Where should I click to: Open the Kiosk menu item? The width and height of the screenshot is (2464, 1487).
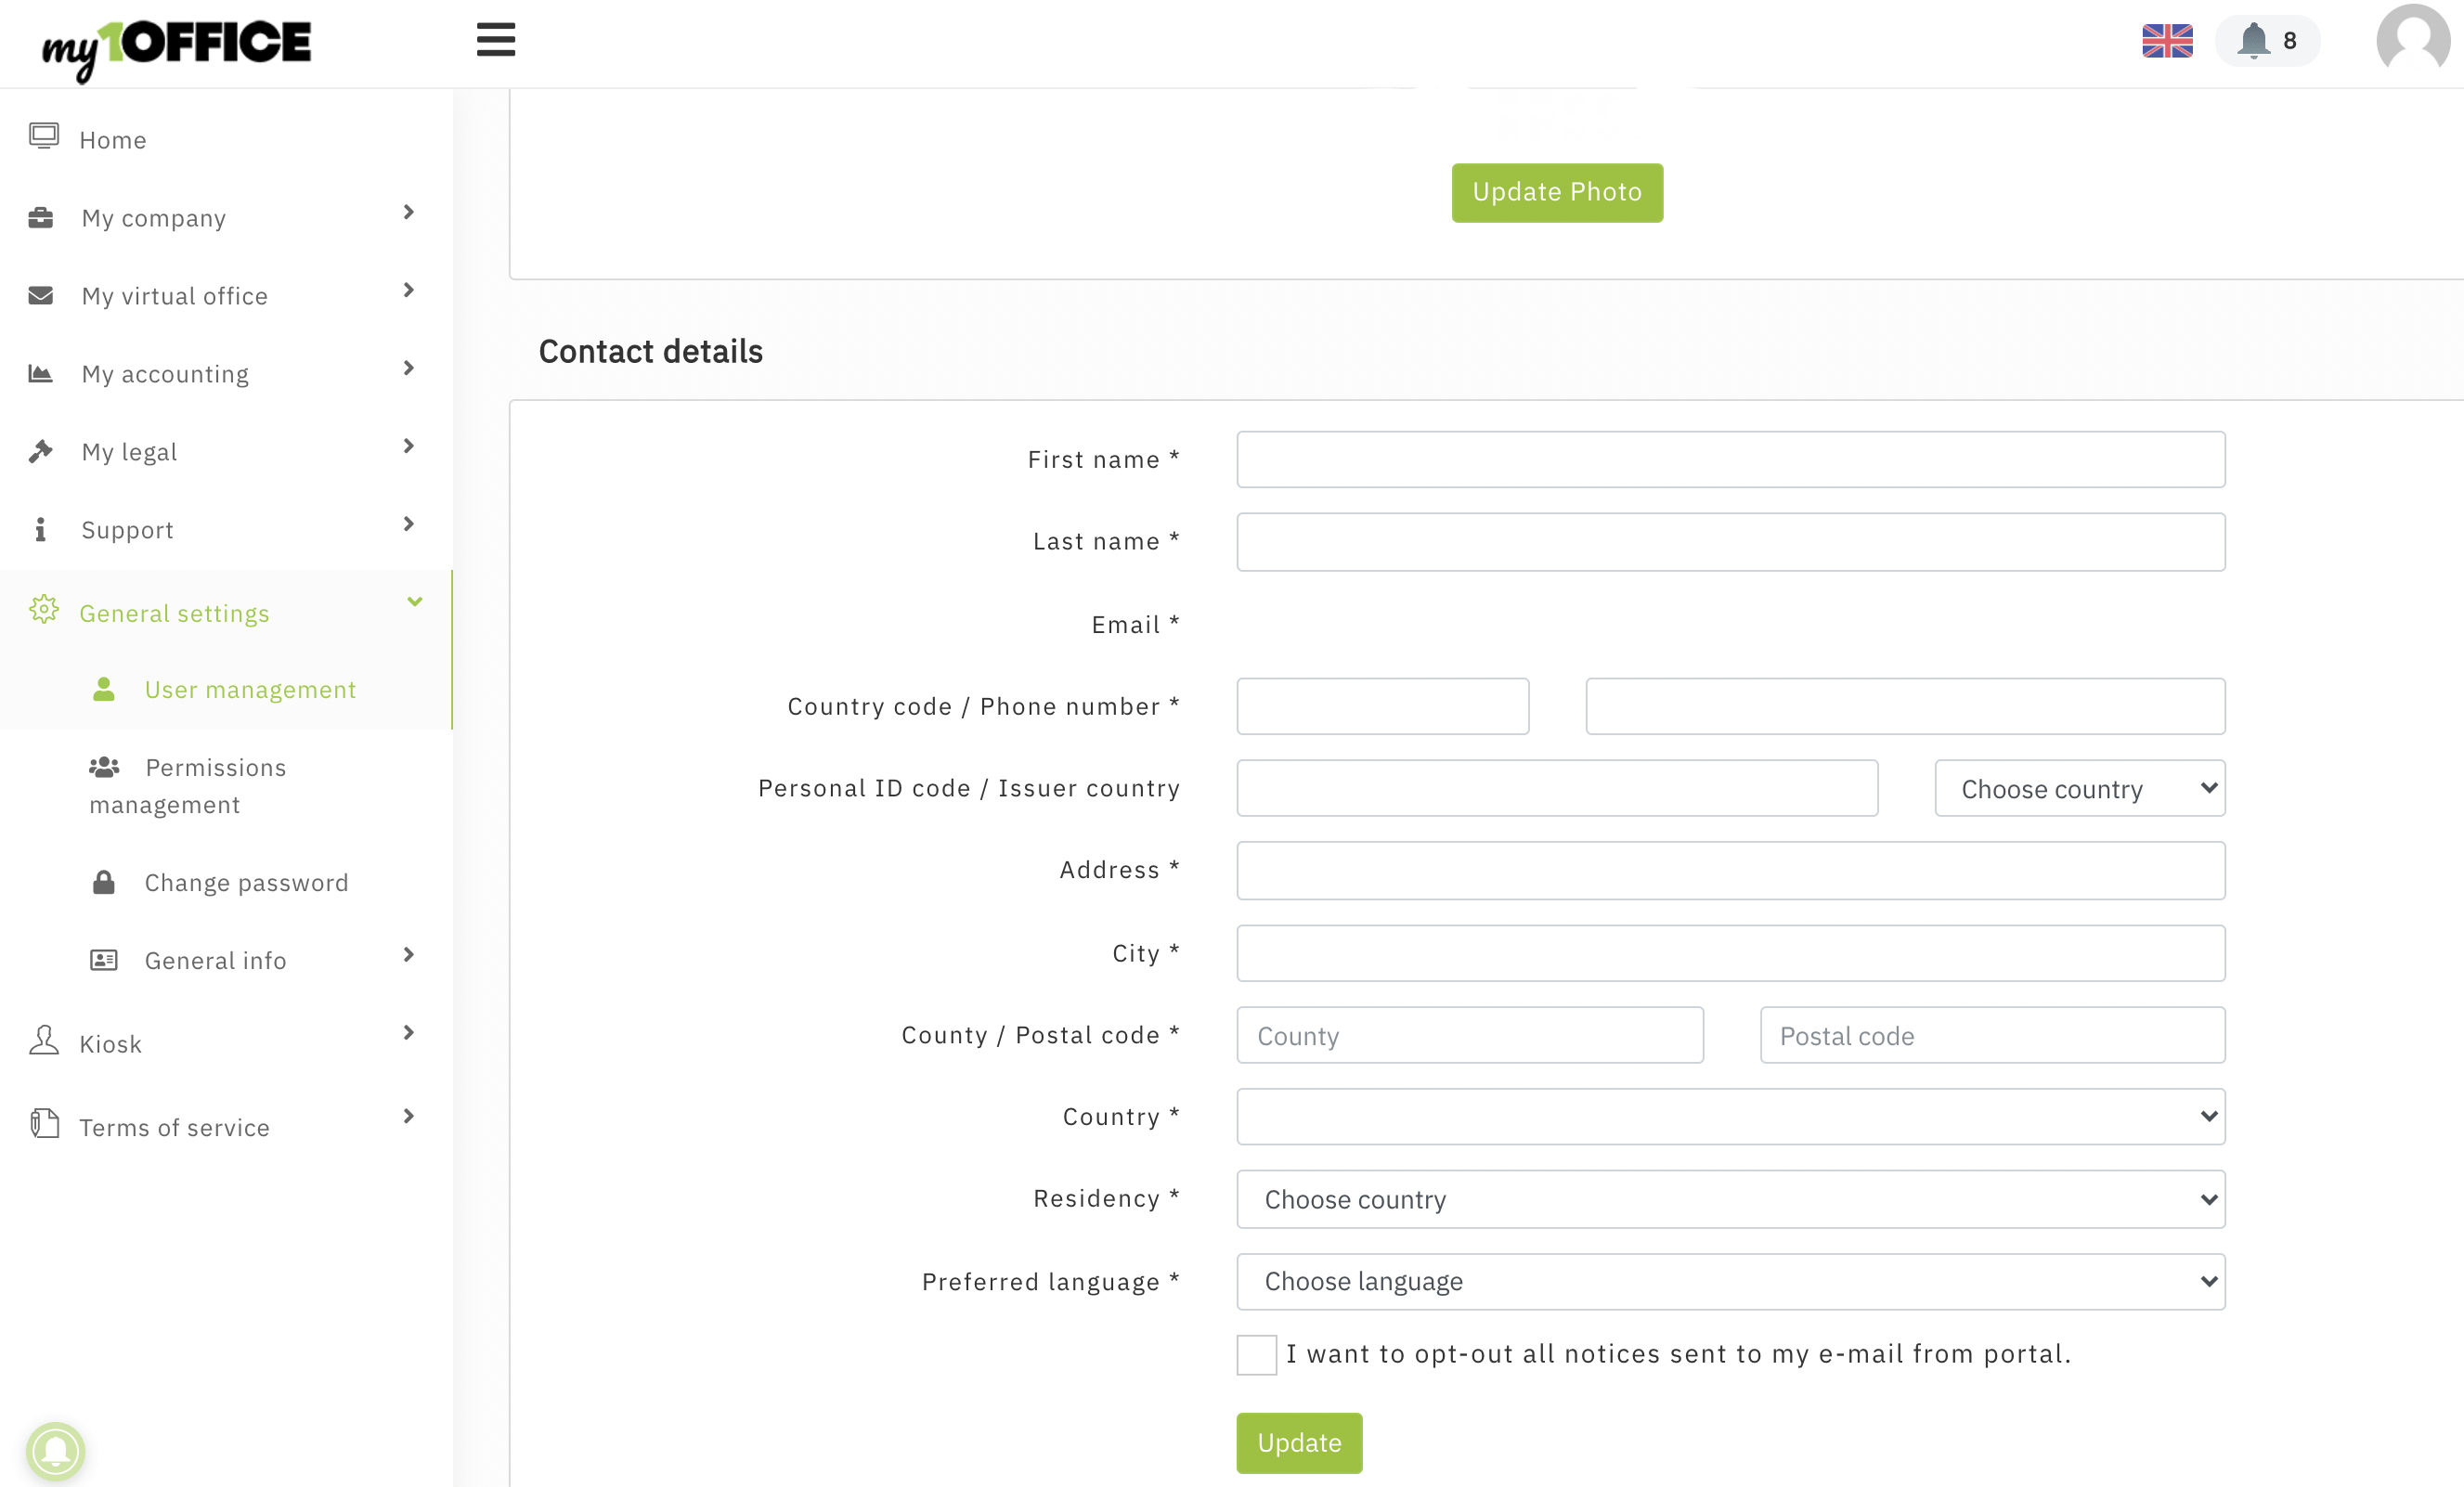111,1044
